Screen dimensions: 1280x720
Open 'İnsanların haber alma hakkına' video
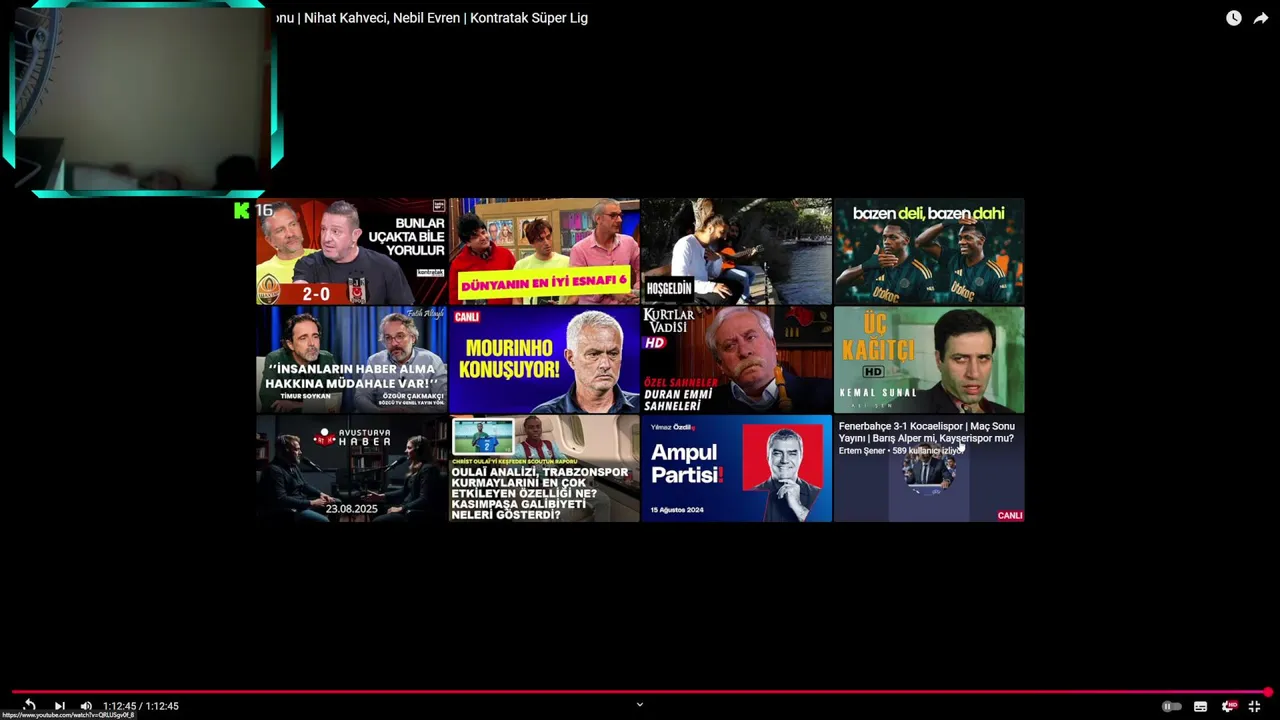pyautogui.click(x=351, y=360)
